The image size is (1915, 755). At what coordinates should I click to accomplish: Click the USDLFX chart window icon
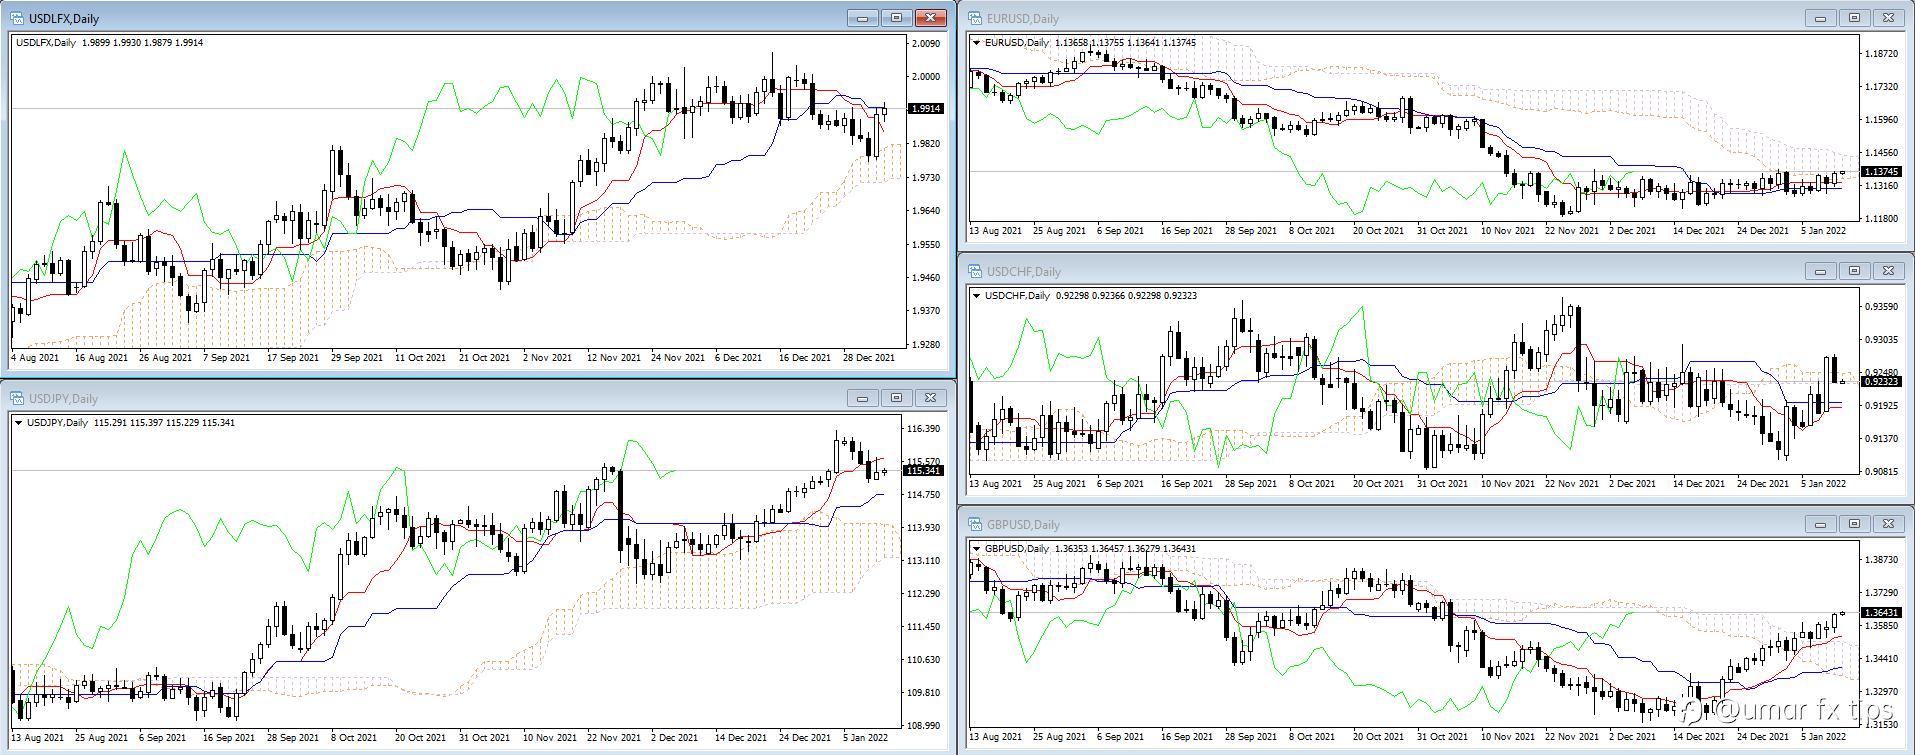[17, 18]
